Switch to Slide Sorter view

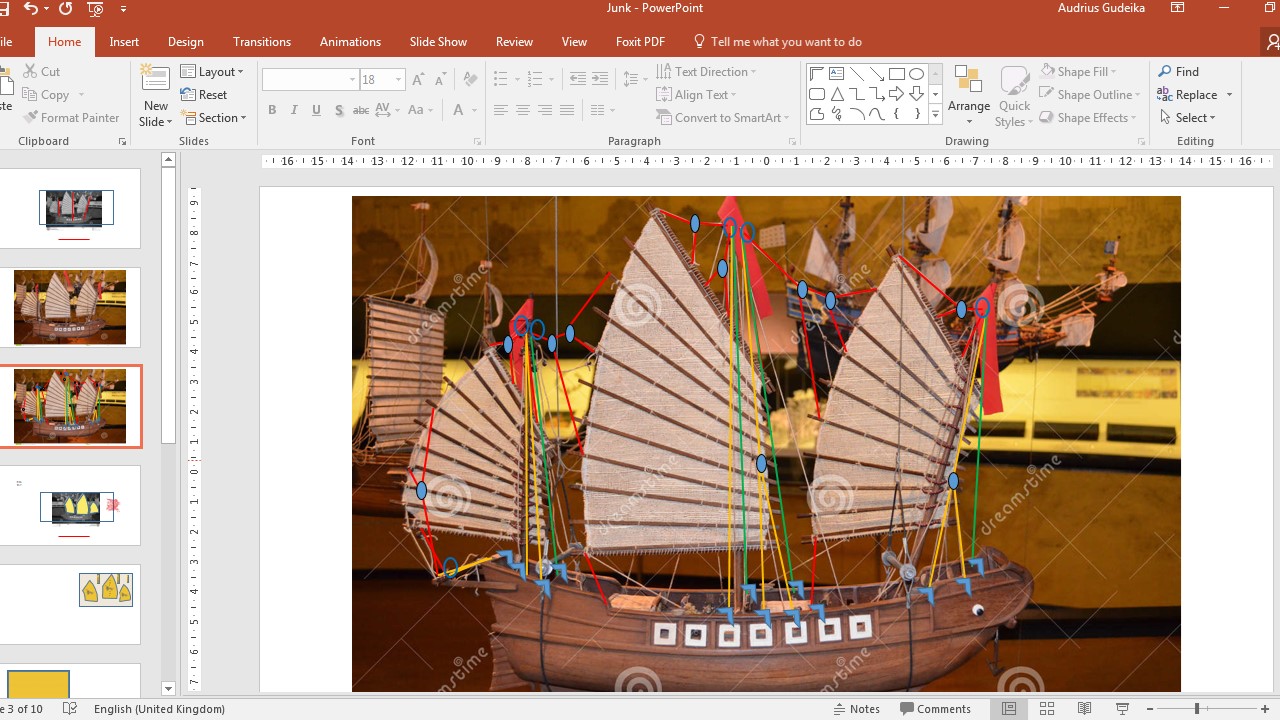tap(1047, 709)
